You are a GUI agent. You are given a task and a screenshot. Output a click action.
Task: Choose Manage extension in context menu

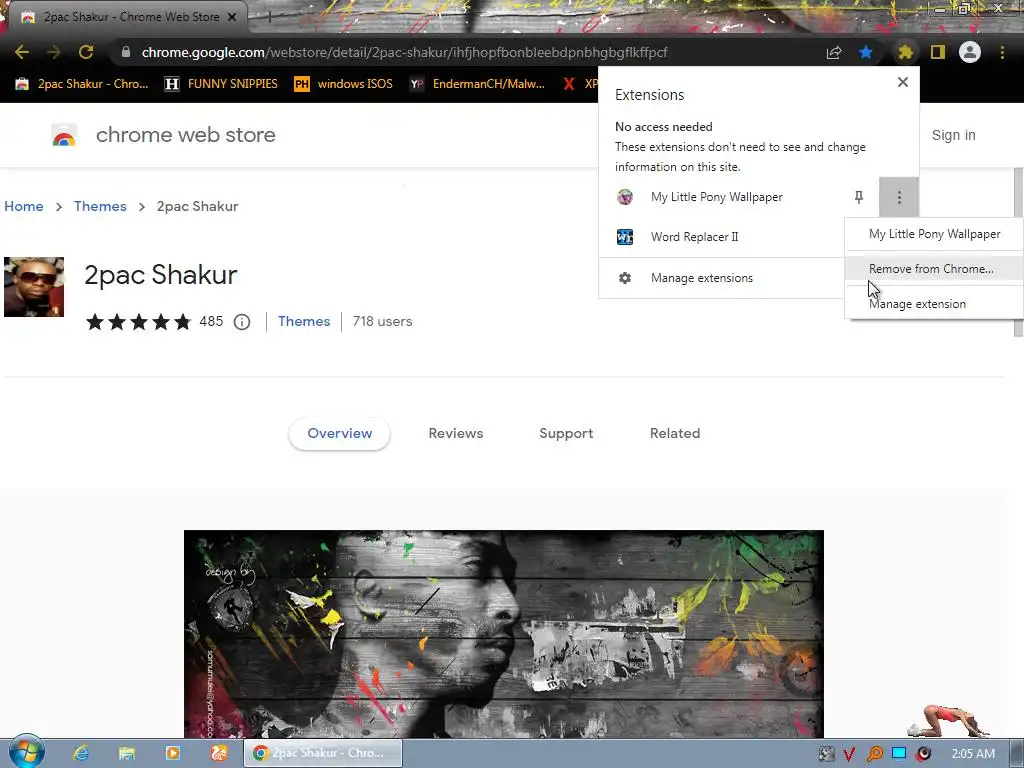[x=935, y=304]
